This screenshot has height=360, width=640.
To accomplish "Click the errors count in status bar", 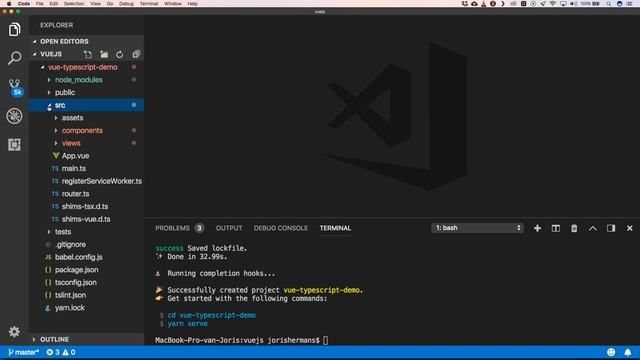I will coord(53,352).
